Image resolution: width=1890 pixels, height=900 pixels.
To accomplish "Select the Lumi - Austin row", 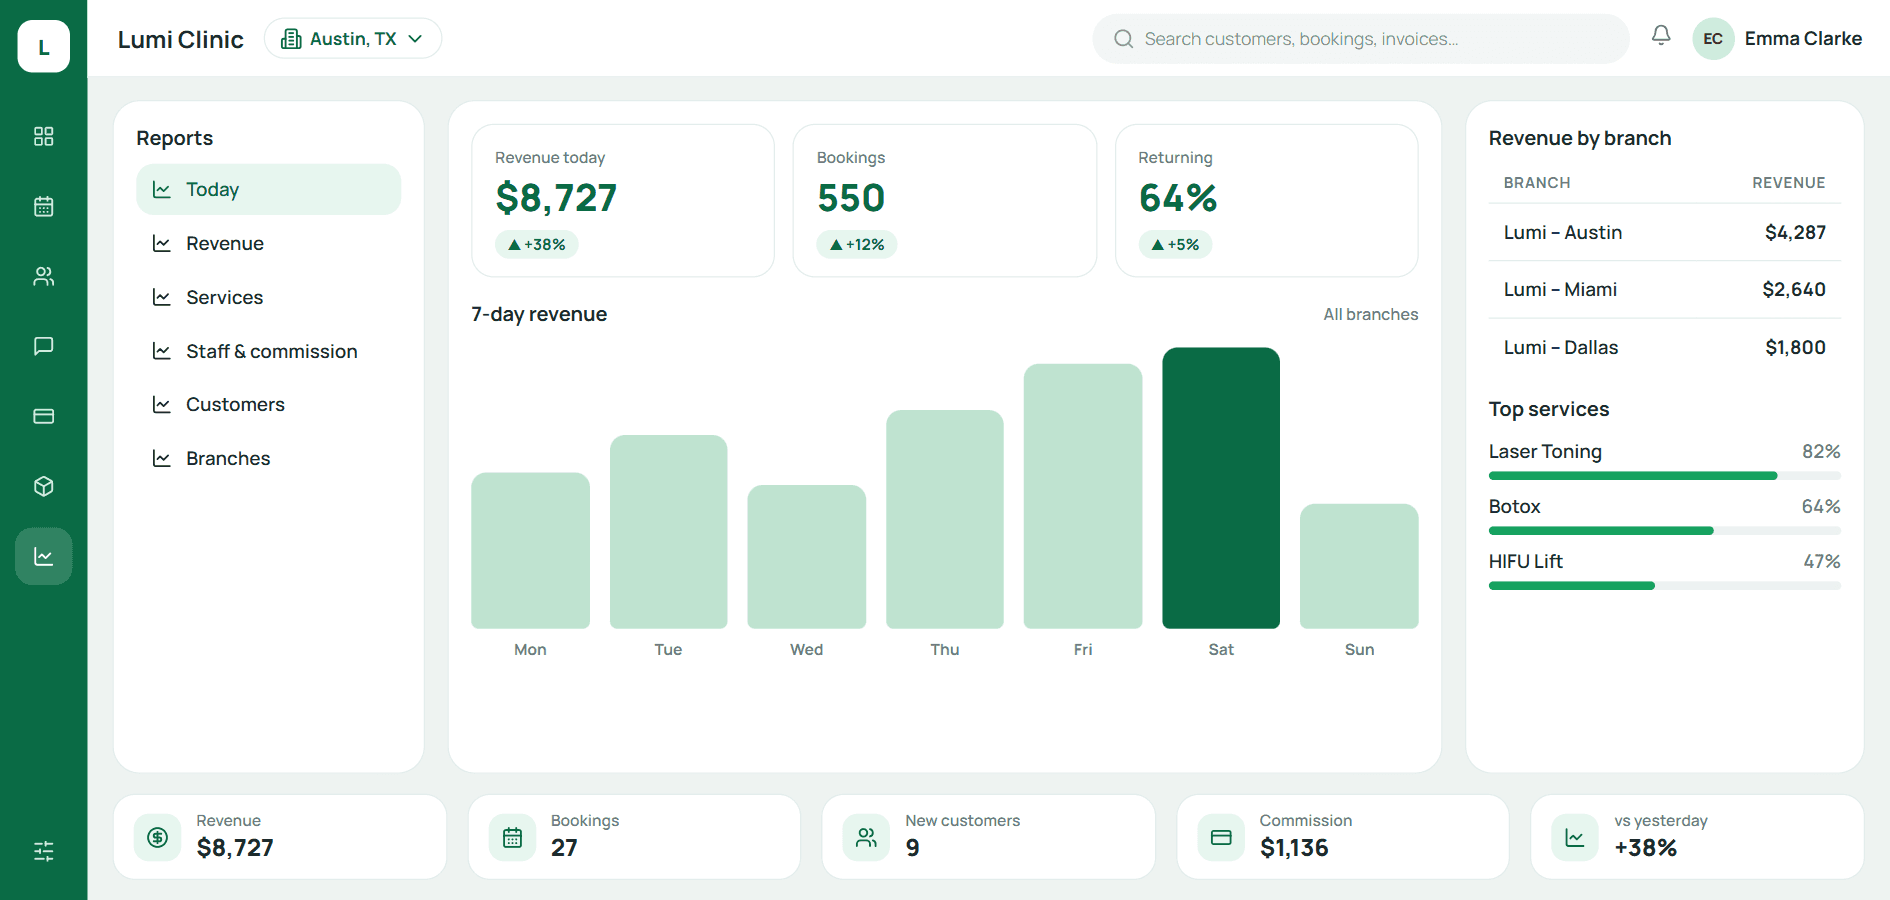I will click(1664, 232).
